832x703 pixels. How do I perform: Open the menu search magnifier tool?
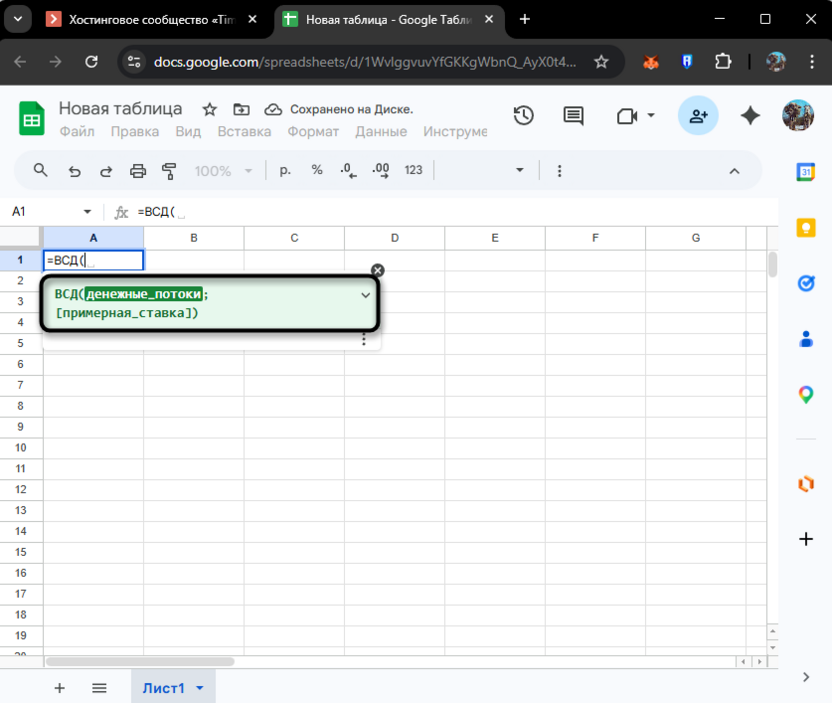[x=40, y=170]
